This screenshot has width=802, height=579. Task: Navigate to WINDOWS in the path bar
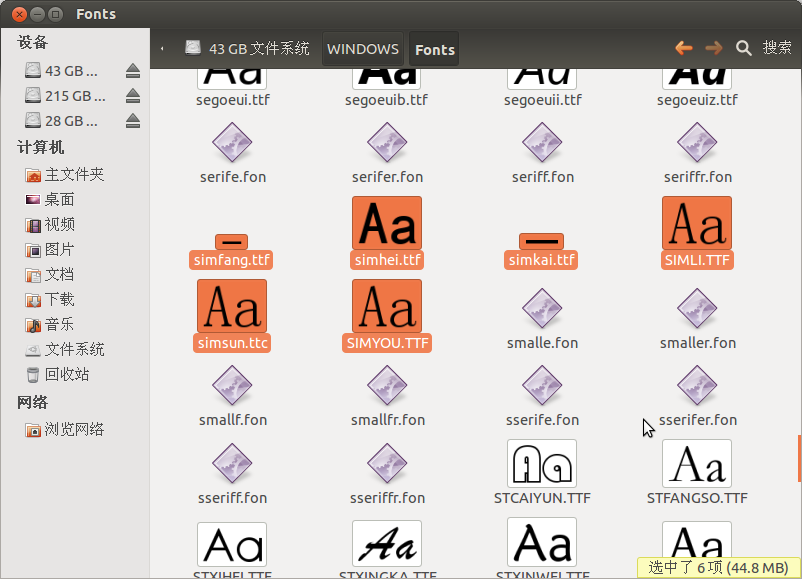(363, 49)
